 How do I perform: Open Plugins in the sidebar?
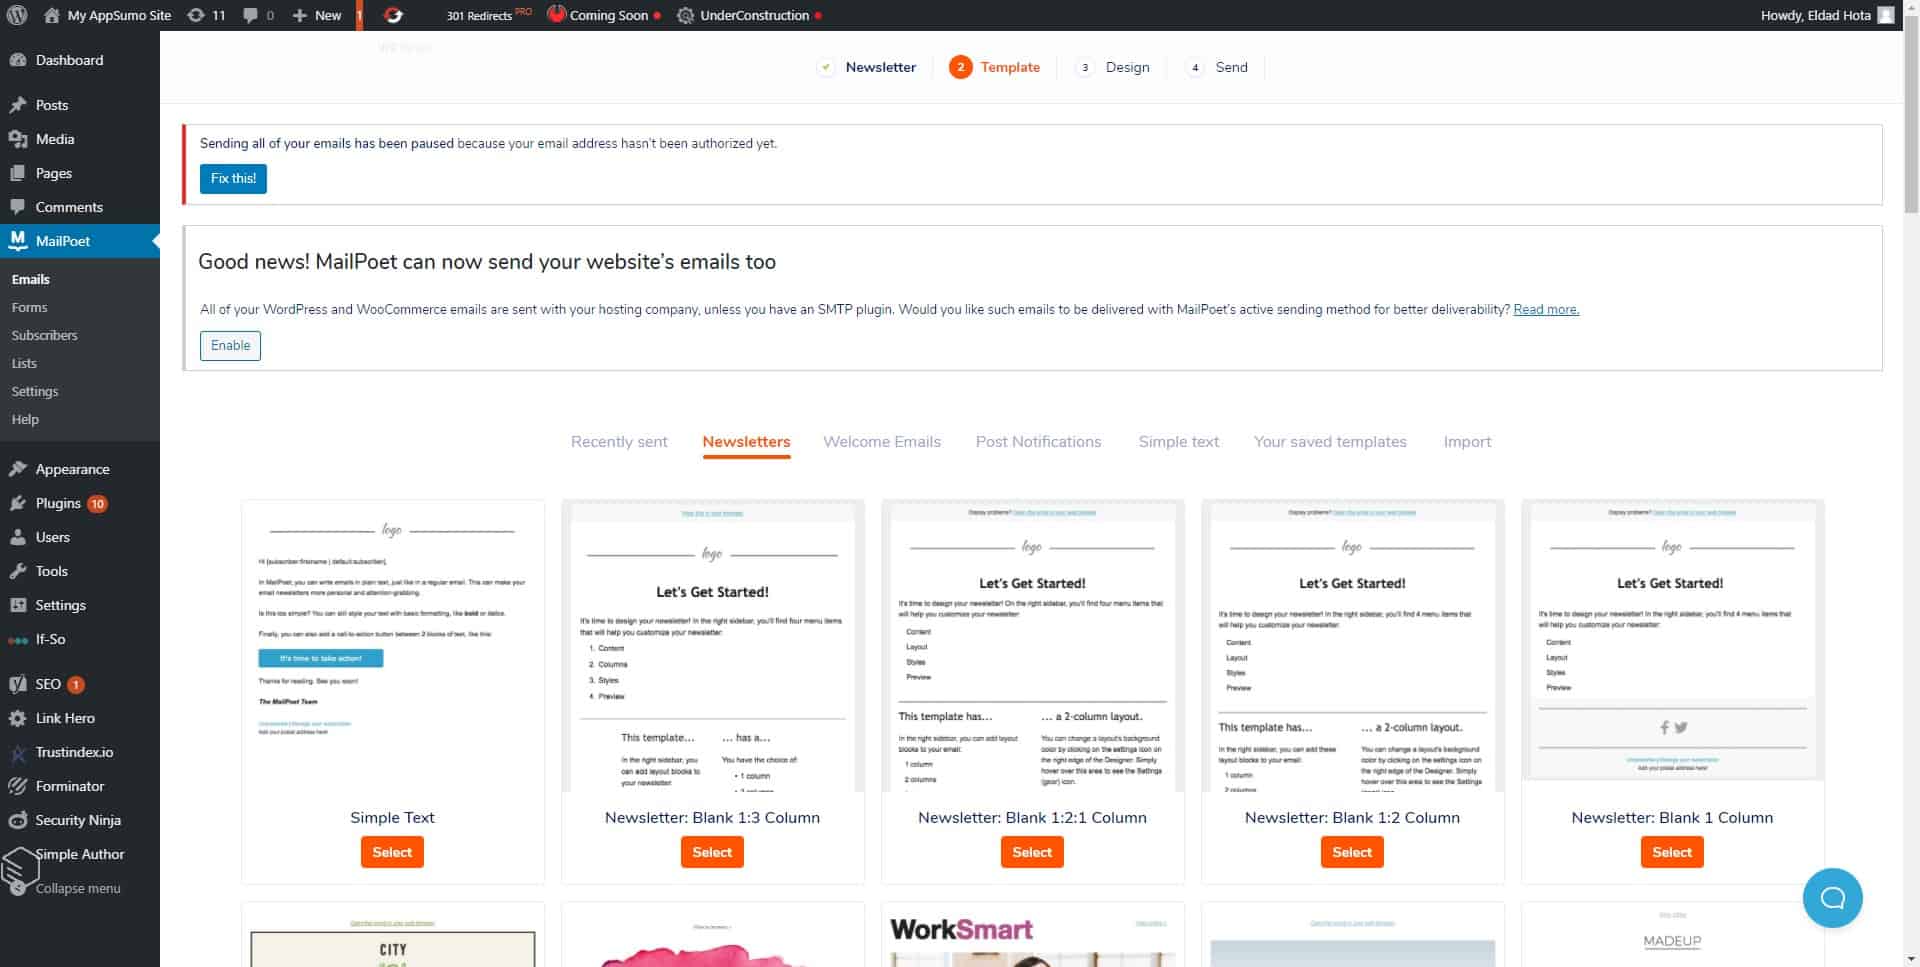click(x=80, y=503)
